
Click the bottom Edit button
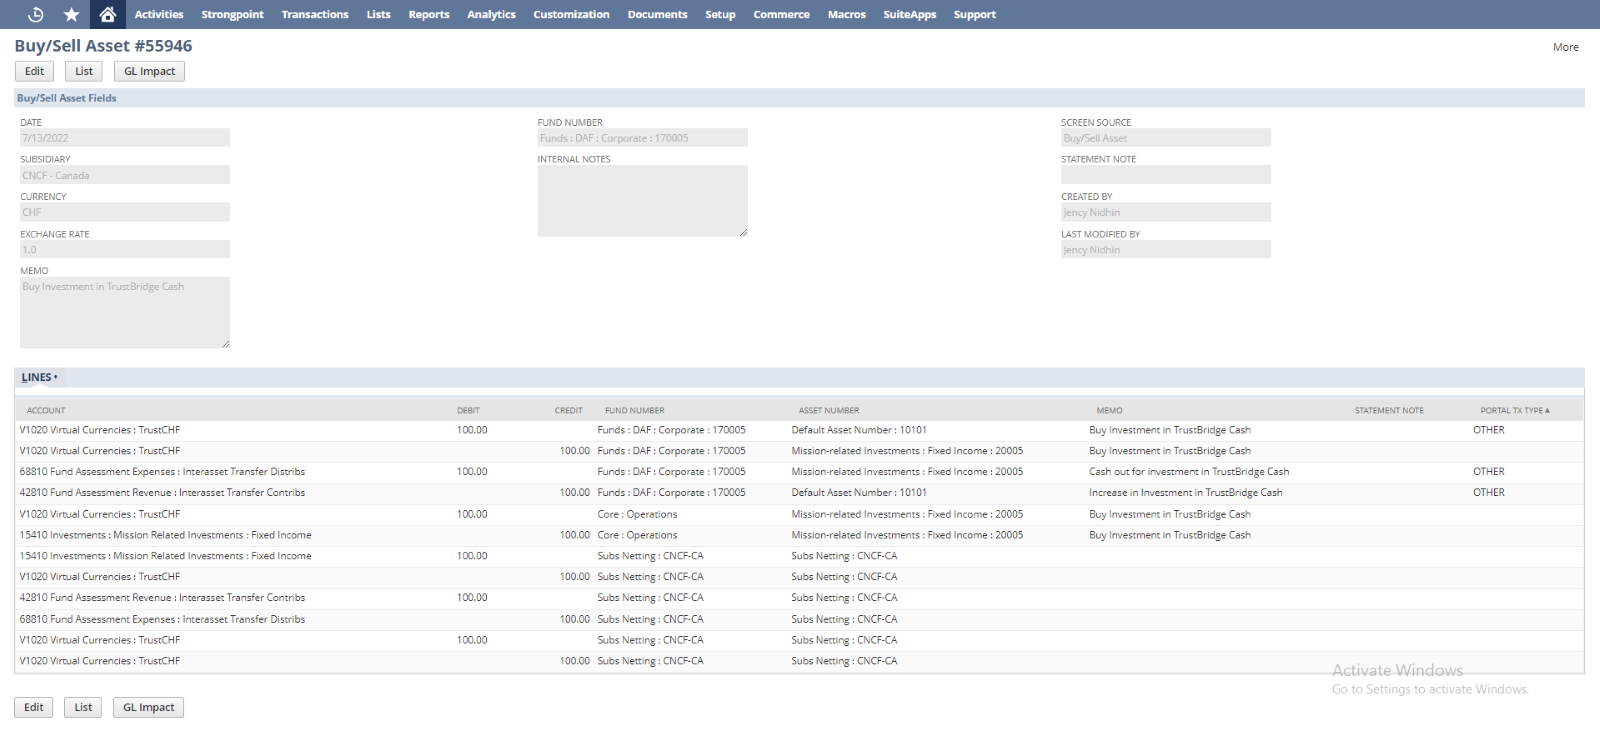coord(34,707)
